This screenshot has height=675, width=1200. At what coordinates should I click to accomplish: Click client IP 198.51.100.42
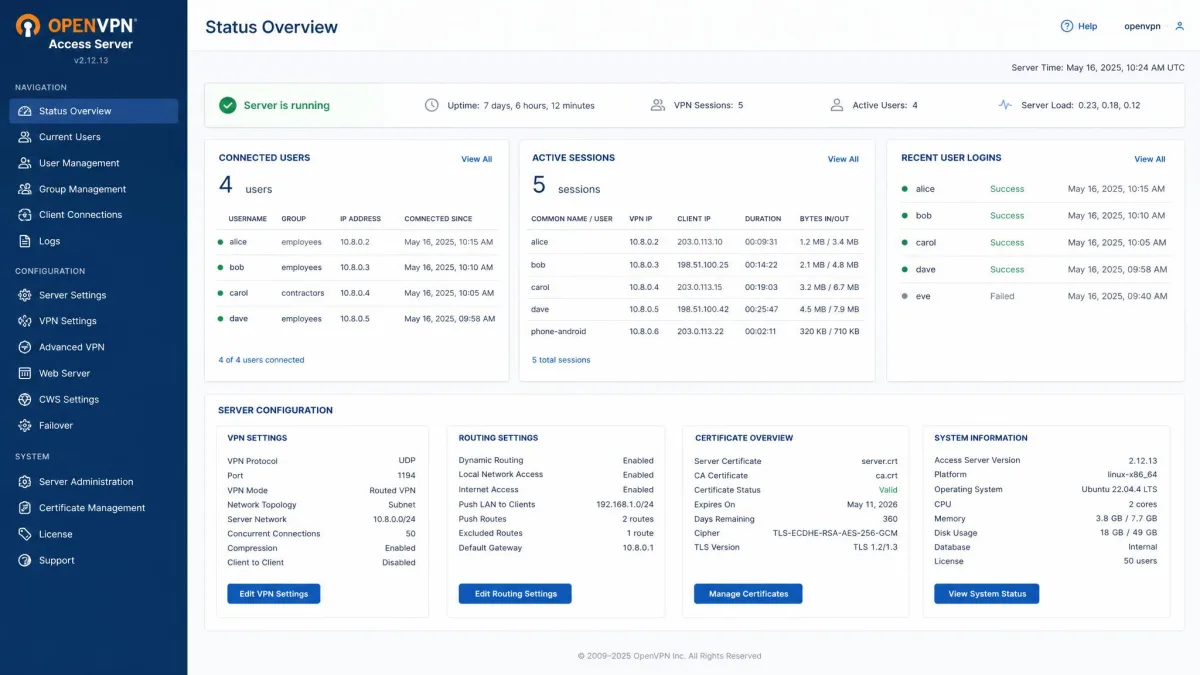point(703,309)
